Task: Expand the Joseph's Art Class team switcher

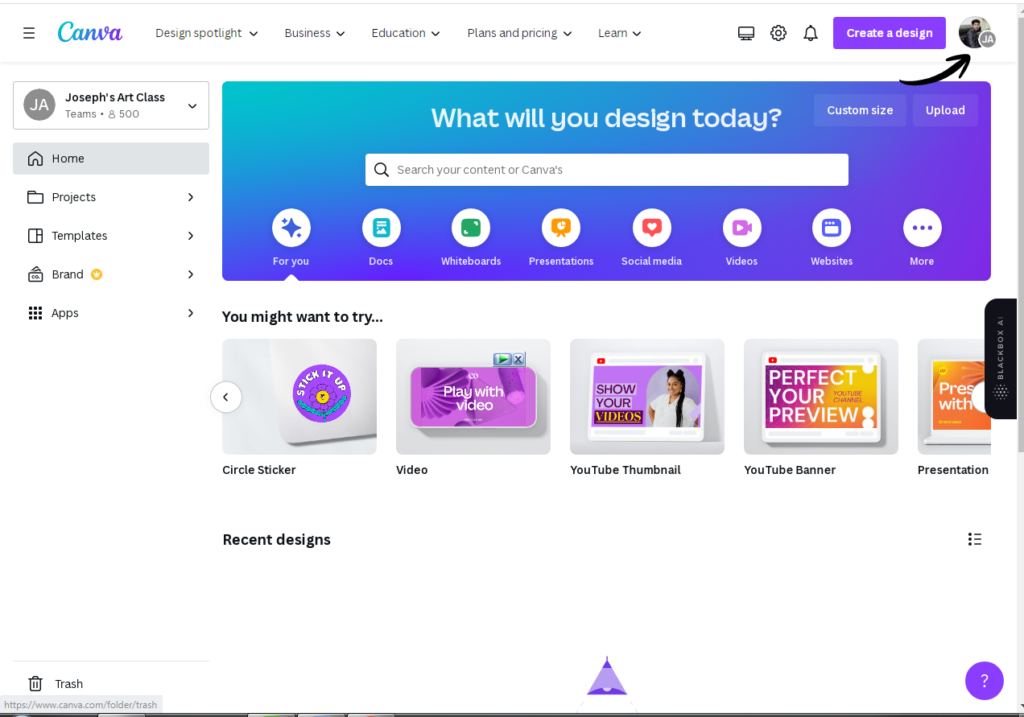Action: [192, 105]
